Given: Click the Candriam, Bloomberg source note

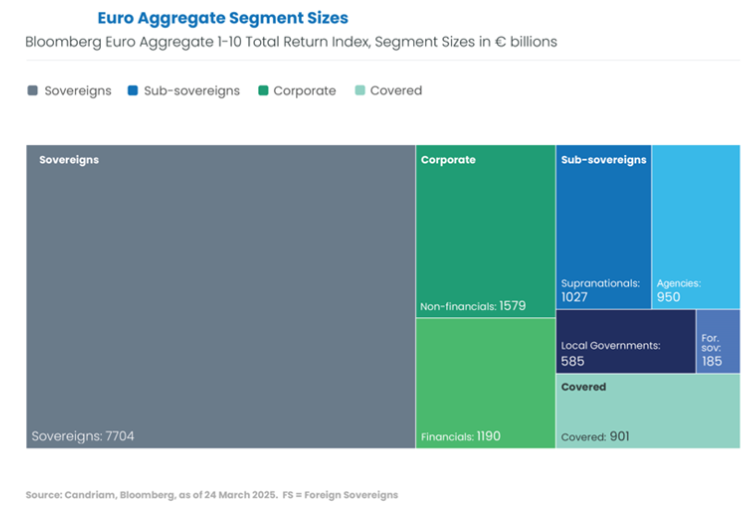Looking at the screenshot, I should pos(212,494).
